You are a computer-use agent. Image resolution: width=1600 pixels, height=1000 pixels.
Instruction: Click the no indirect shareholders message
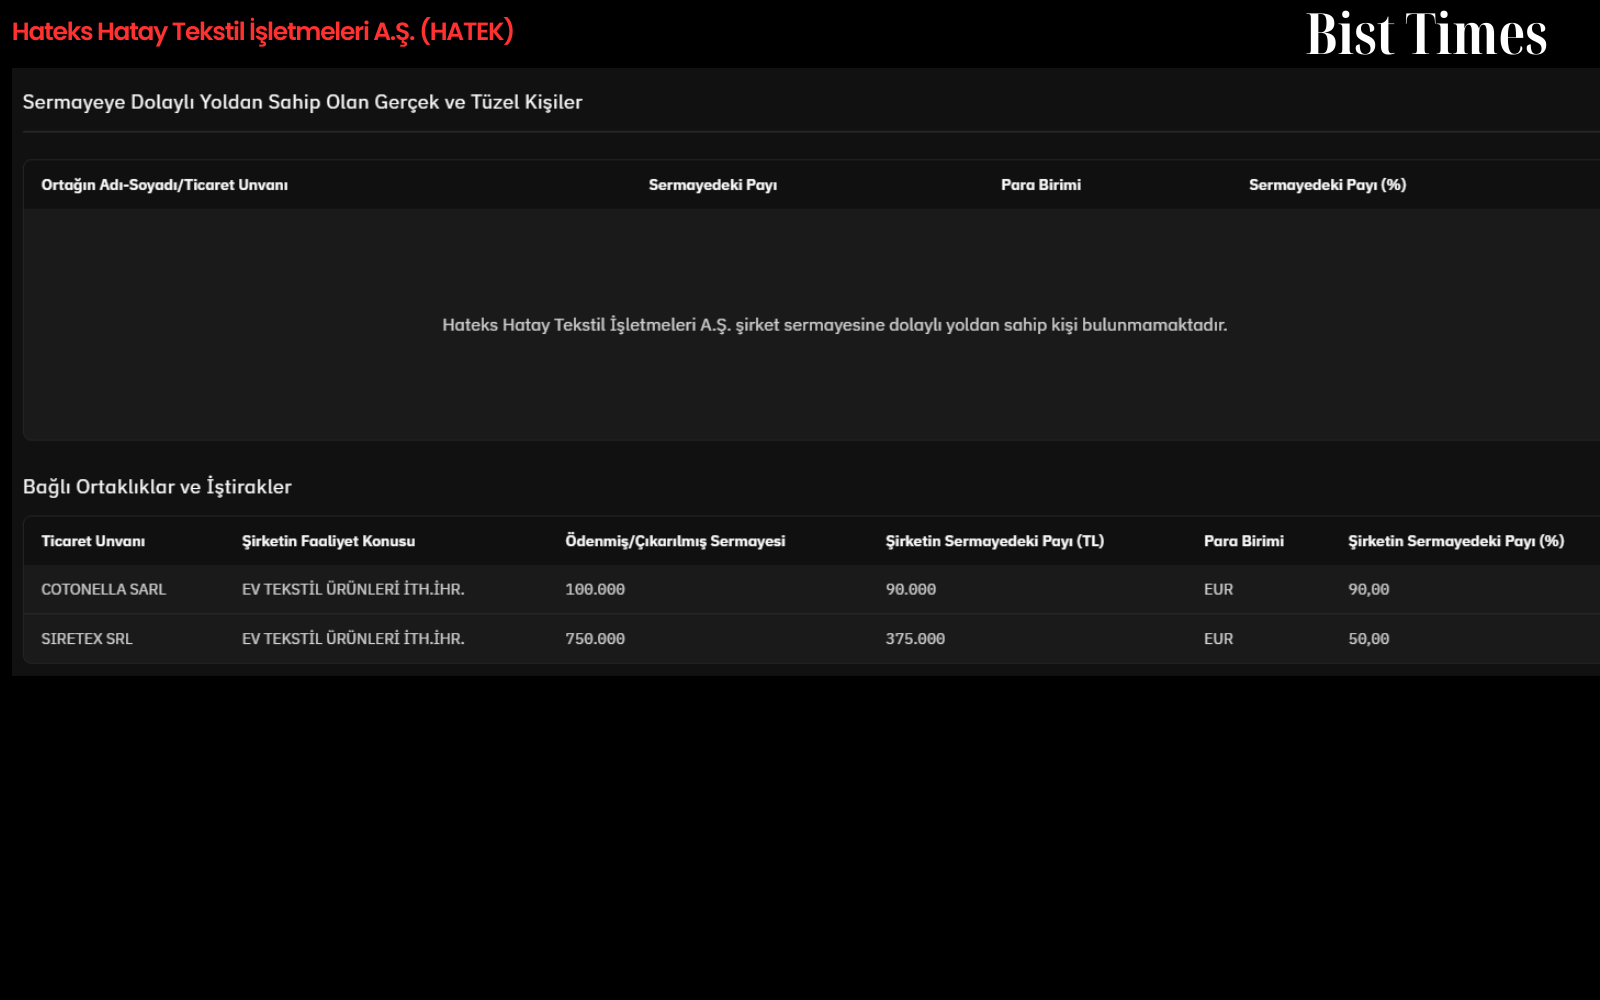834,325
